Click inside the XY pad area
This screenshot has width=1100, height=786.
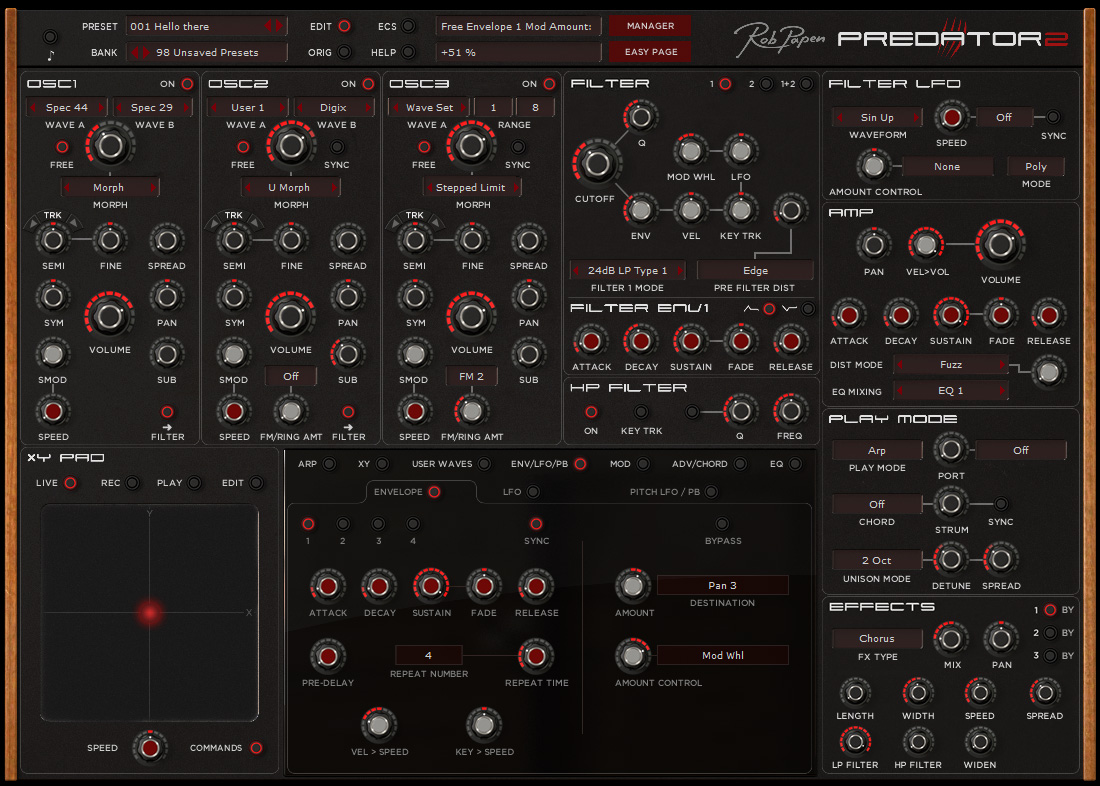150,613
